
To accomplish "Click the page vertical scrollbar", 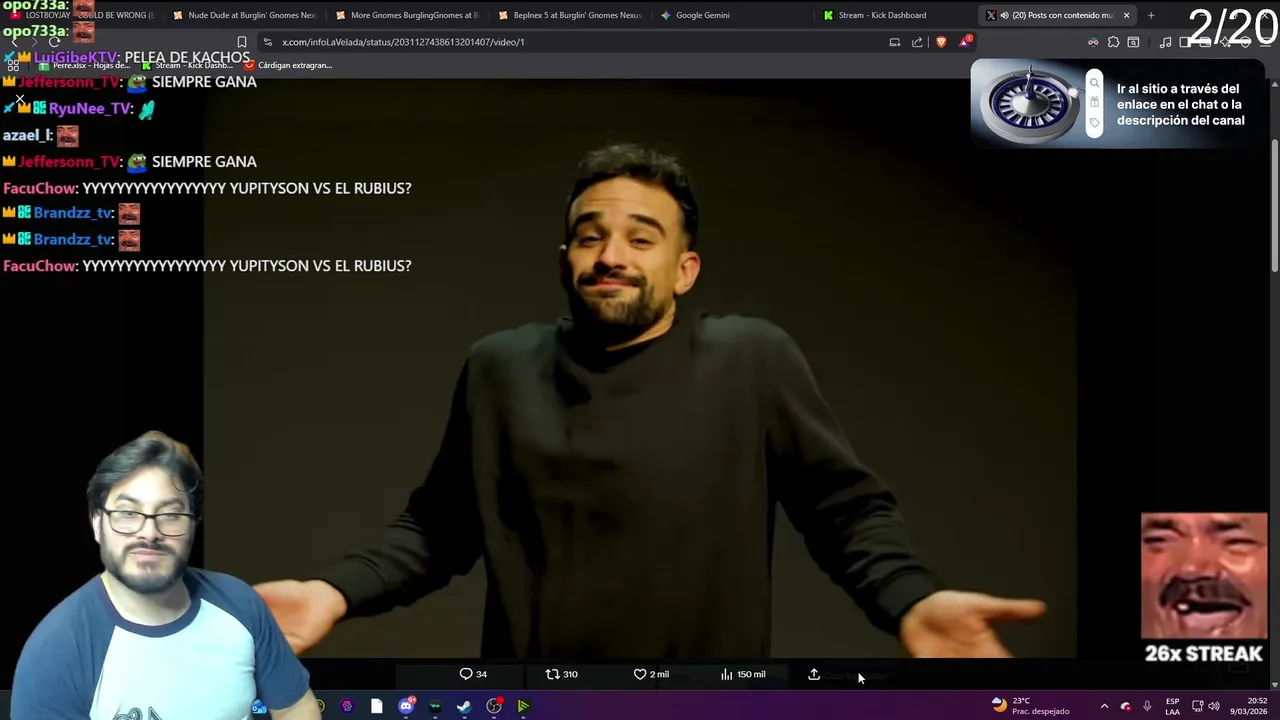I will [x=1274, y=205].
